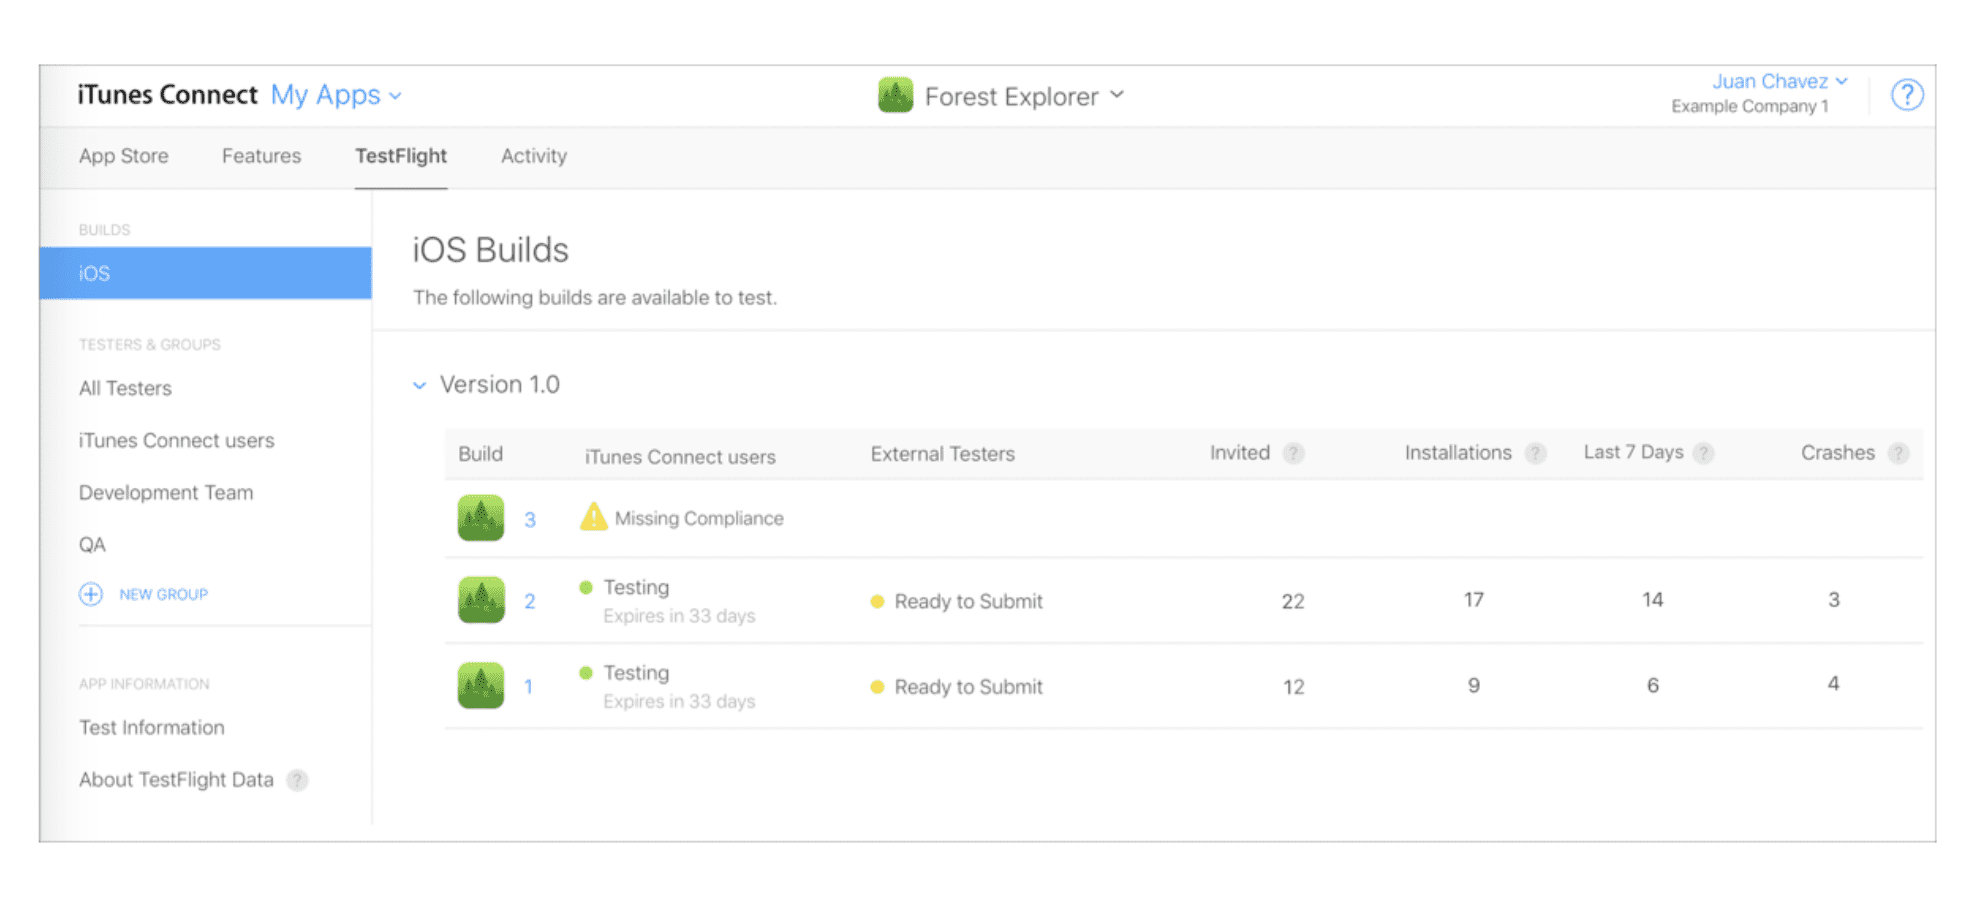Click green Testing status dot for build 1
Screen dimensions: 1970x922
pos(586,673)
